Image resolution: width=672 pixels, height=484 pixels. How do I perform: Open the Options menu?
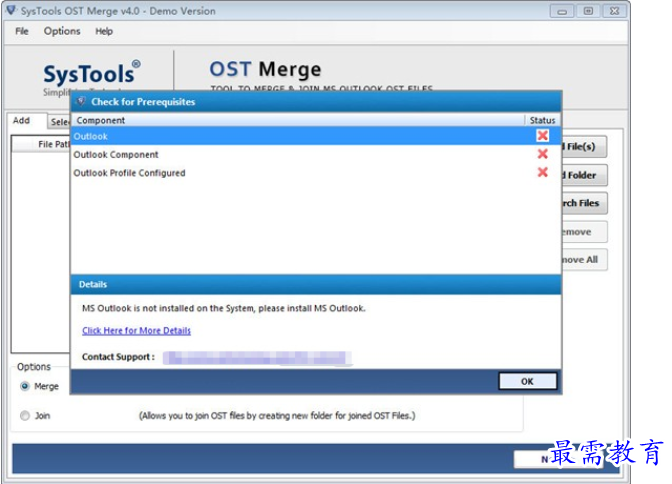click(62, 31)
